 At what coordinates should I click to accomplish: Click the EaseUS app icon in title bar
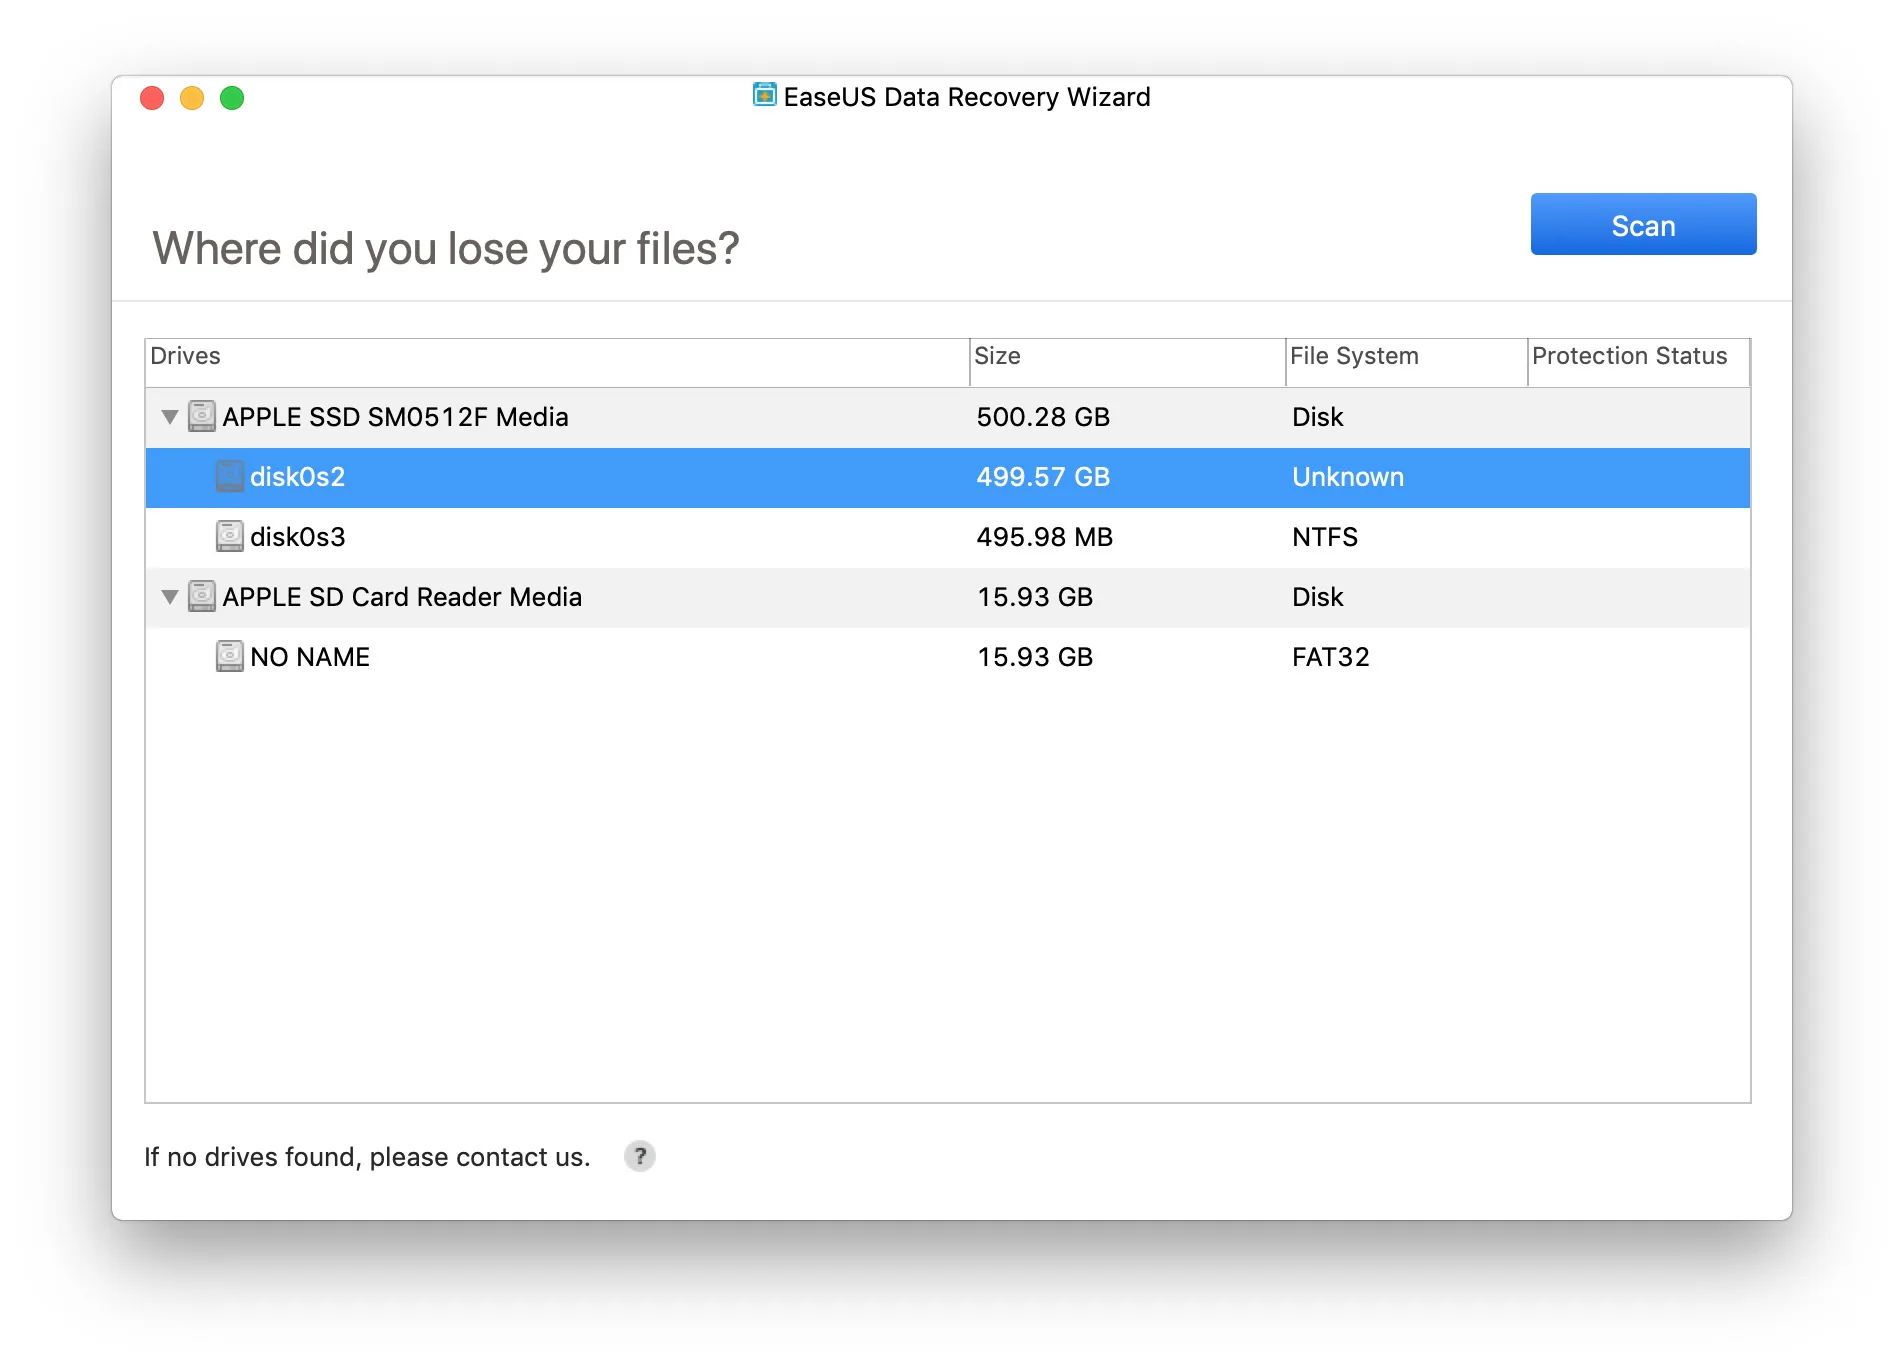[x=765, y=95]
